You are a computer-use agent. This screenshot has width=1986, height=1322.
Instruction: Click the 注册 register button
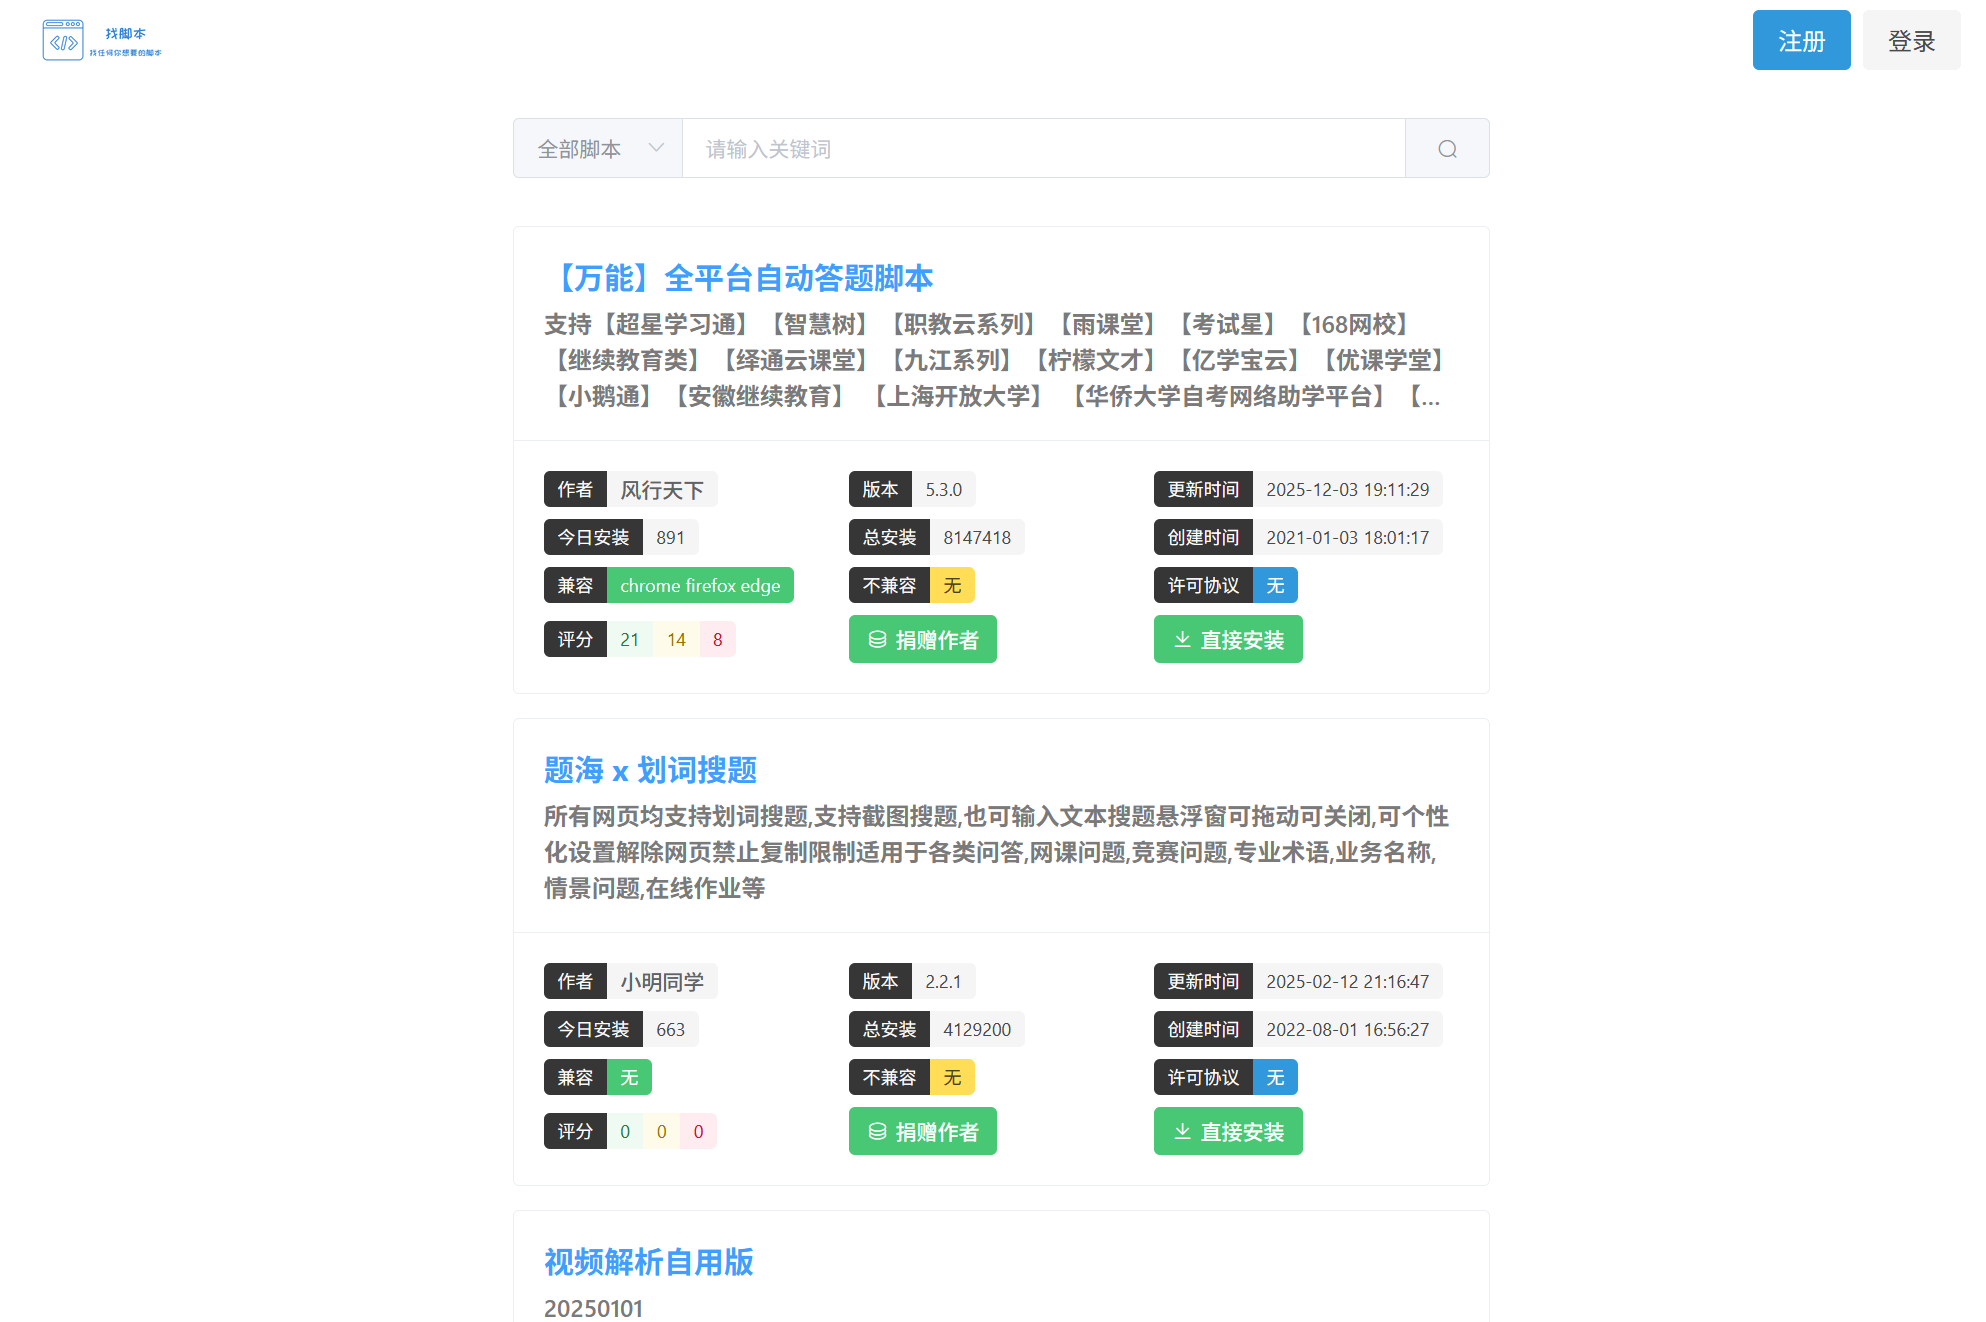1801,40
